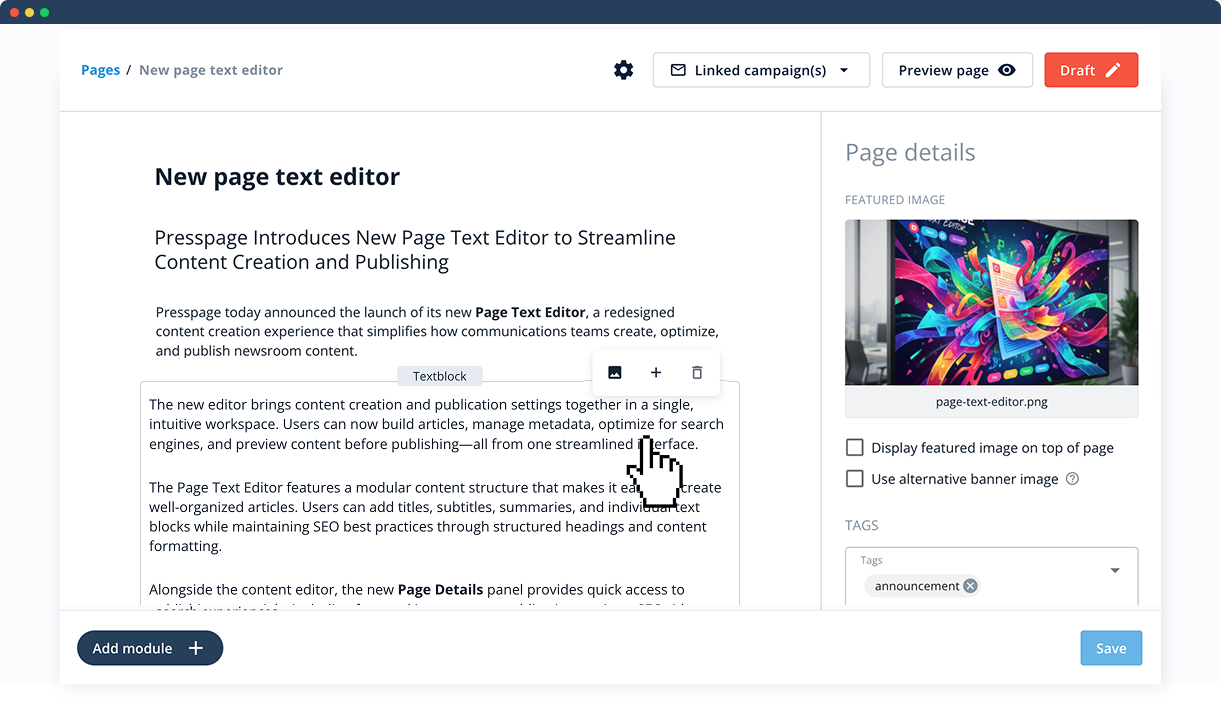Viewport: 1221px width, 706px height.
Task: Click the Add module button
Action: pos(150,648)
